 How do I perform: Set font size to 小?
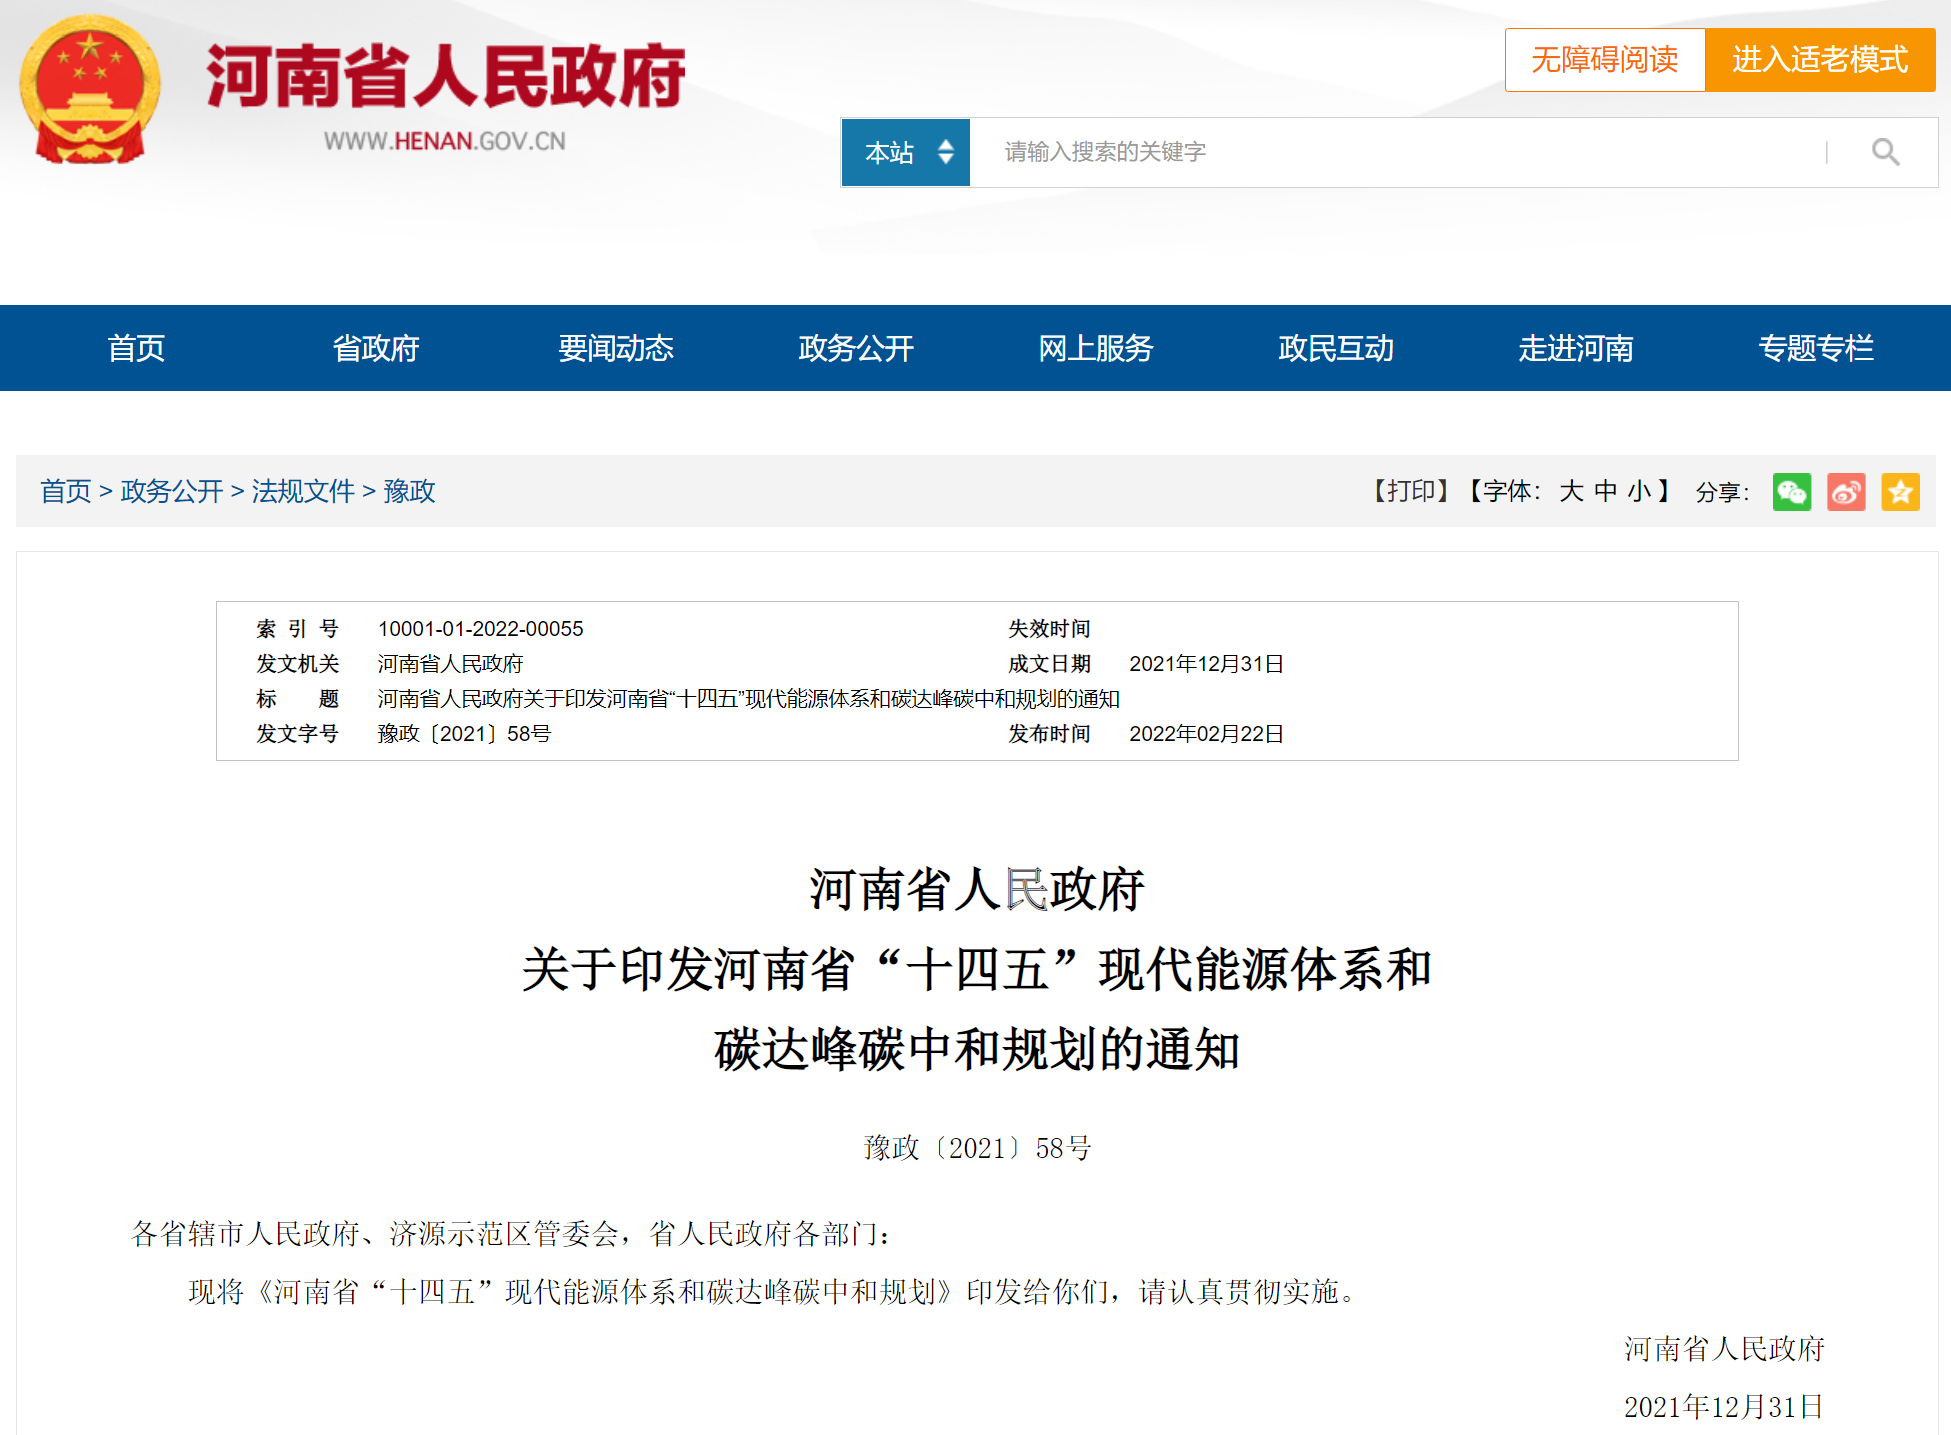[x=1639, y=491]
